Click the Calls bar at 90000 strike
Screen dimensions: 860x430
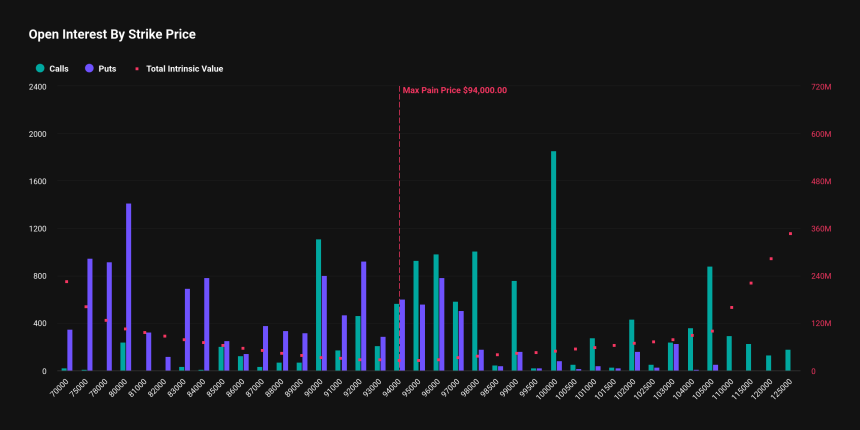(x=319, y=305)
